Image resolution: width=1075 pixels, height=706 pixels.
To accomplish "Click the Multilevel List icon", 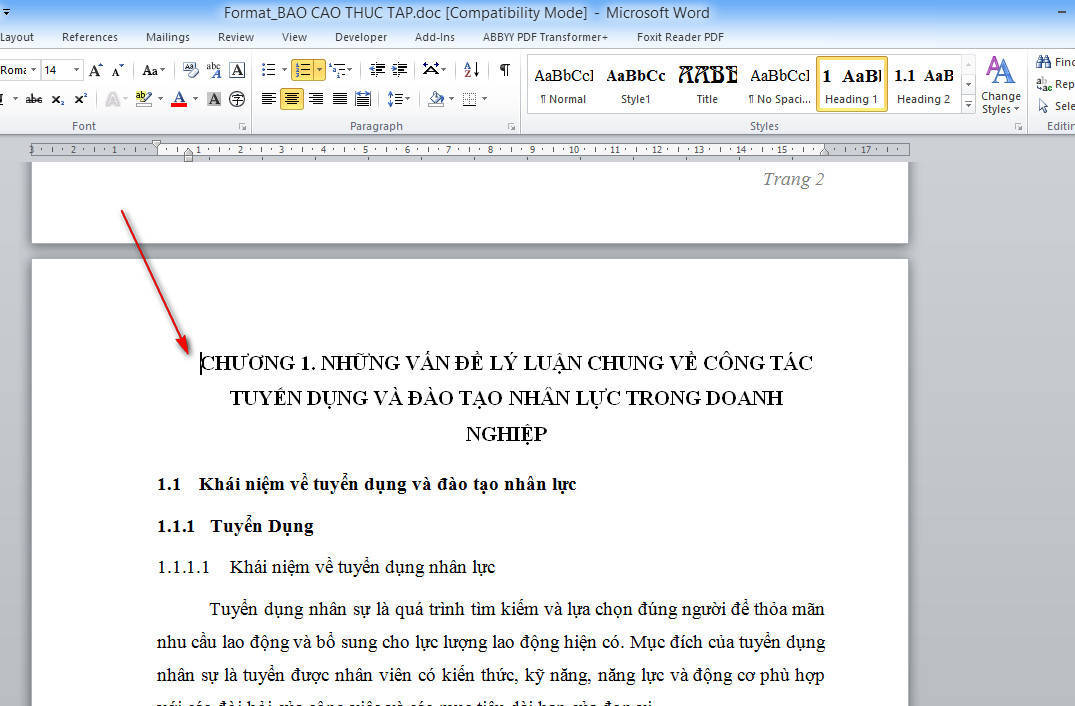I will point(337,70).
